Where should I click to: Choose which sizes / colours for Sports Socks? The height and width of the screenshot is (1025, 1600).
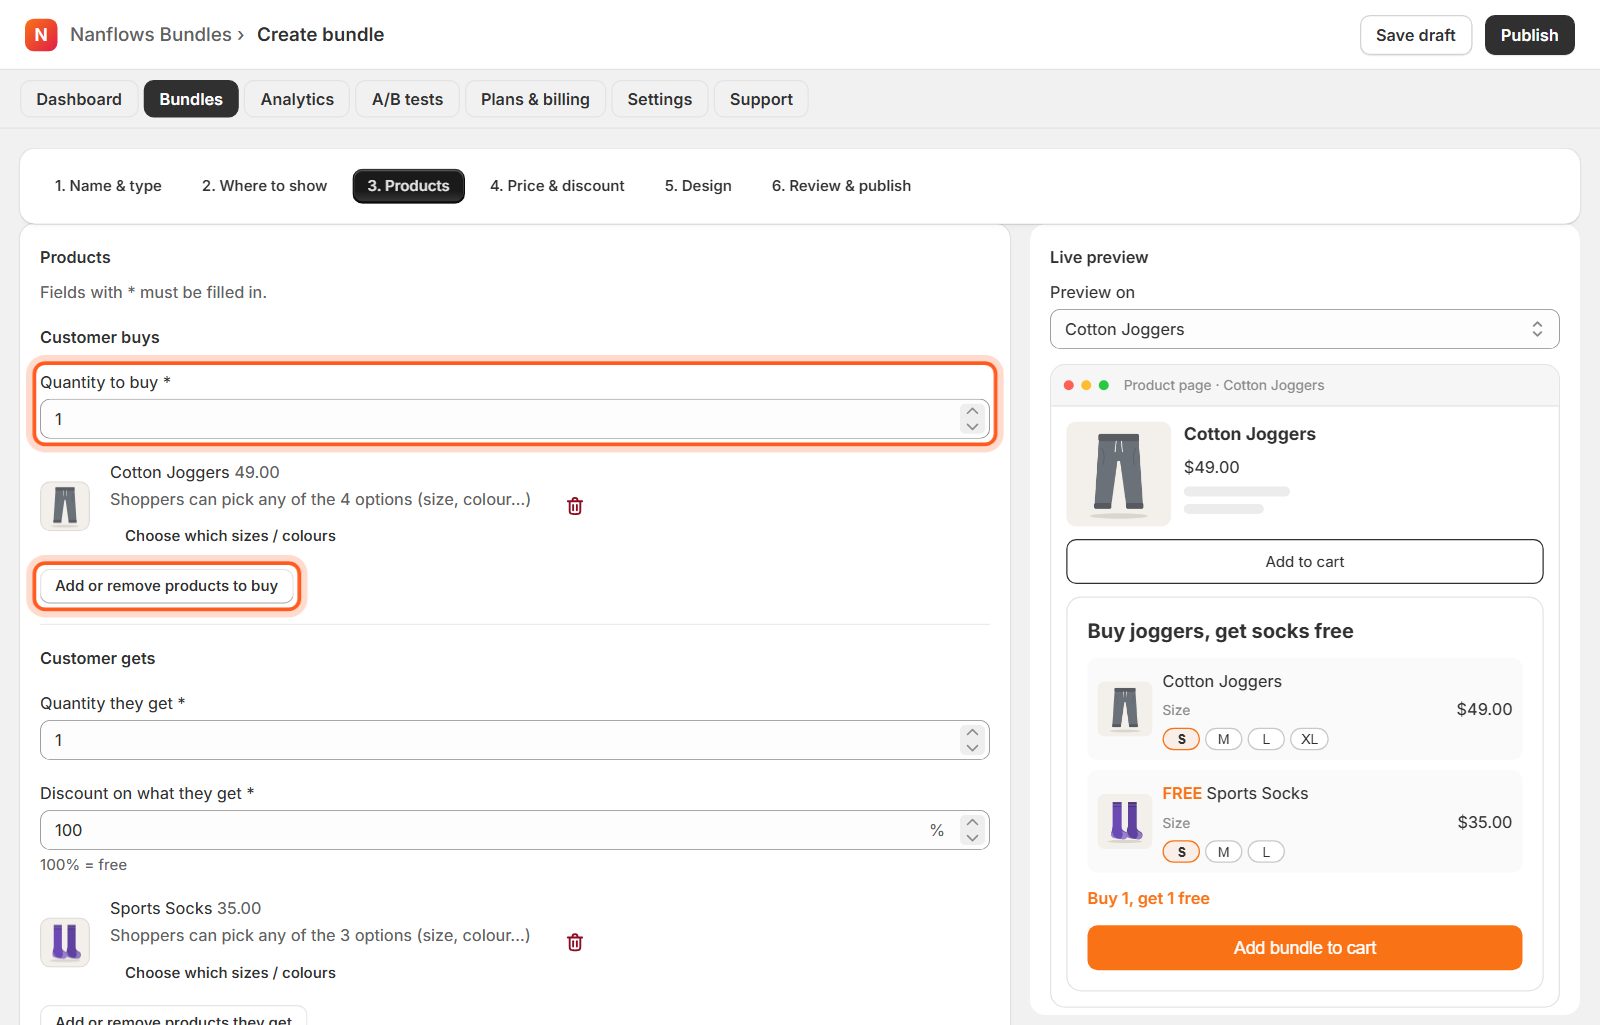click(230, 973)
